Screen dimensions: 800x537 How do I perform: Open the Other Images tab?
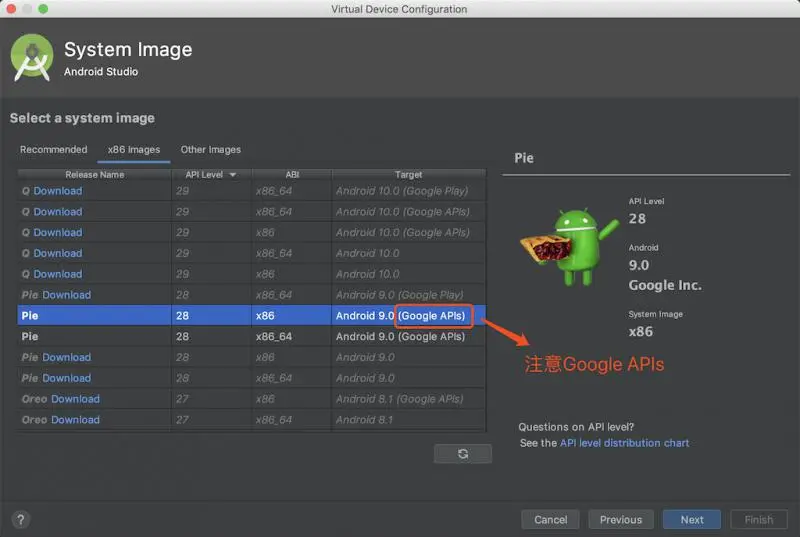coord(211,149)
